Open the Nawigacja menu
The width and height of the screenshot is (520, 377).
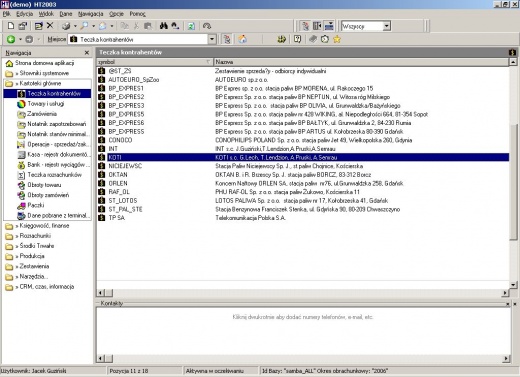click(91, 14)
